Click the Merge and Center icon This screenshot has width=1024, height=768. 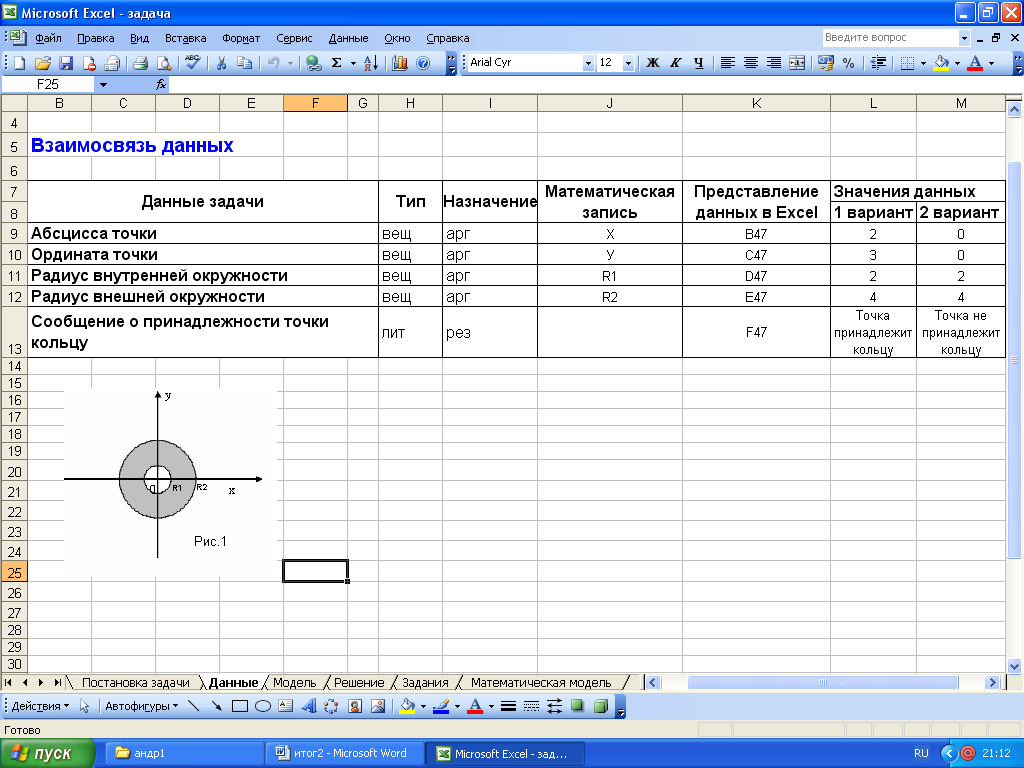click(x=797, y=62)
